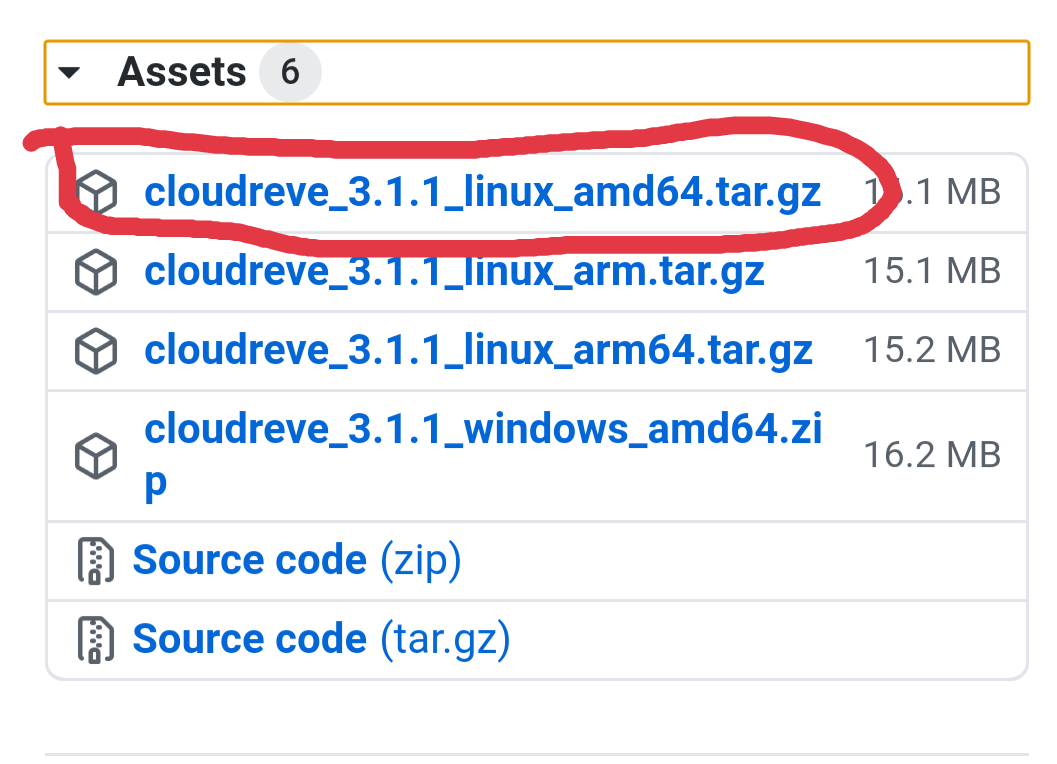Click the package icon beside cloudreve_3.1.1_linux_amd64.tar.gz

point(97,191)
